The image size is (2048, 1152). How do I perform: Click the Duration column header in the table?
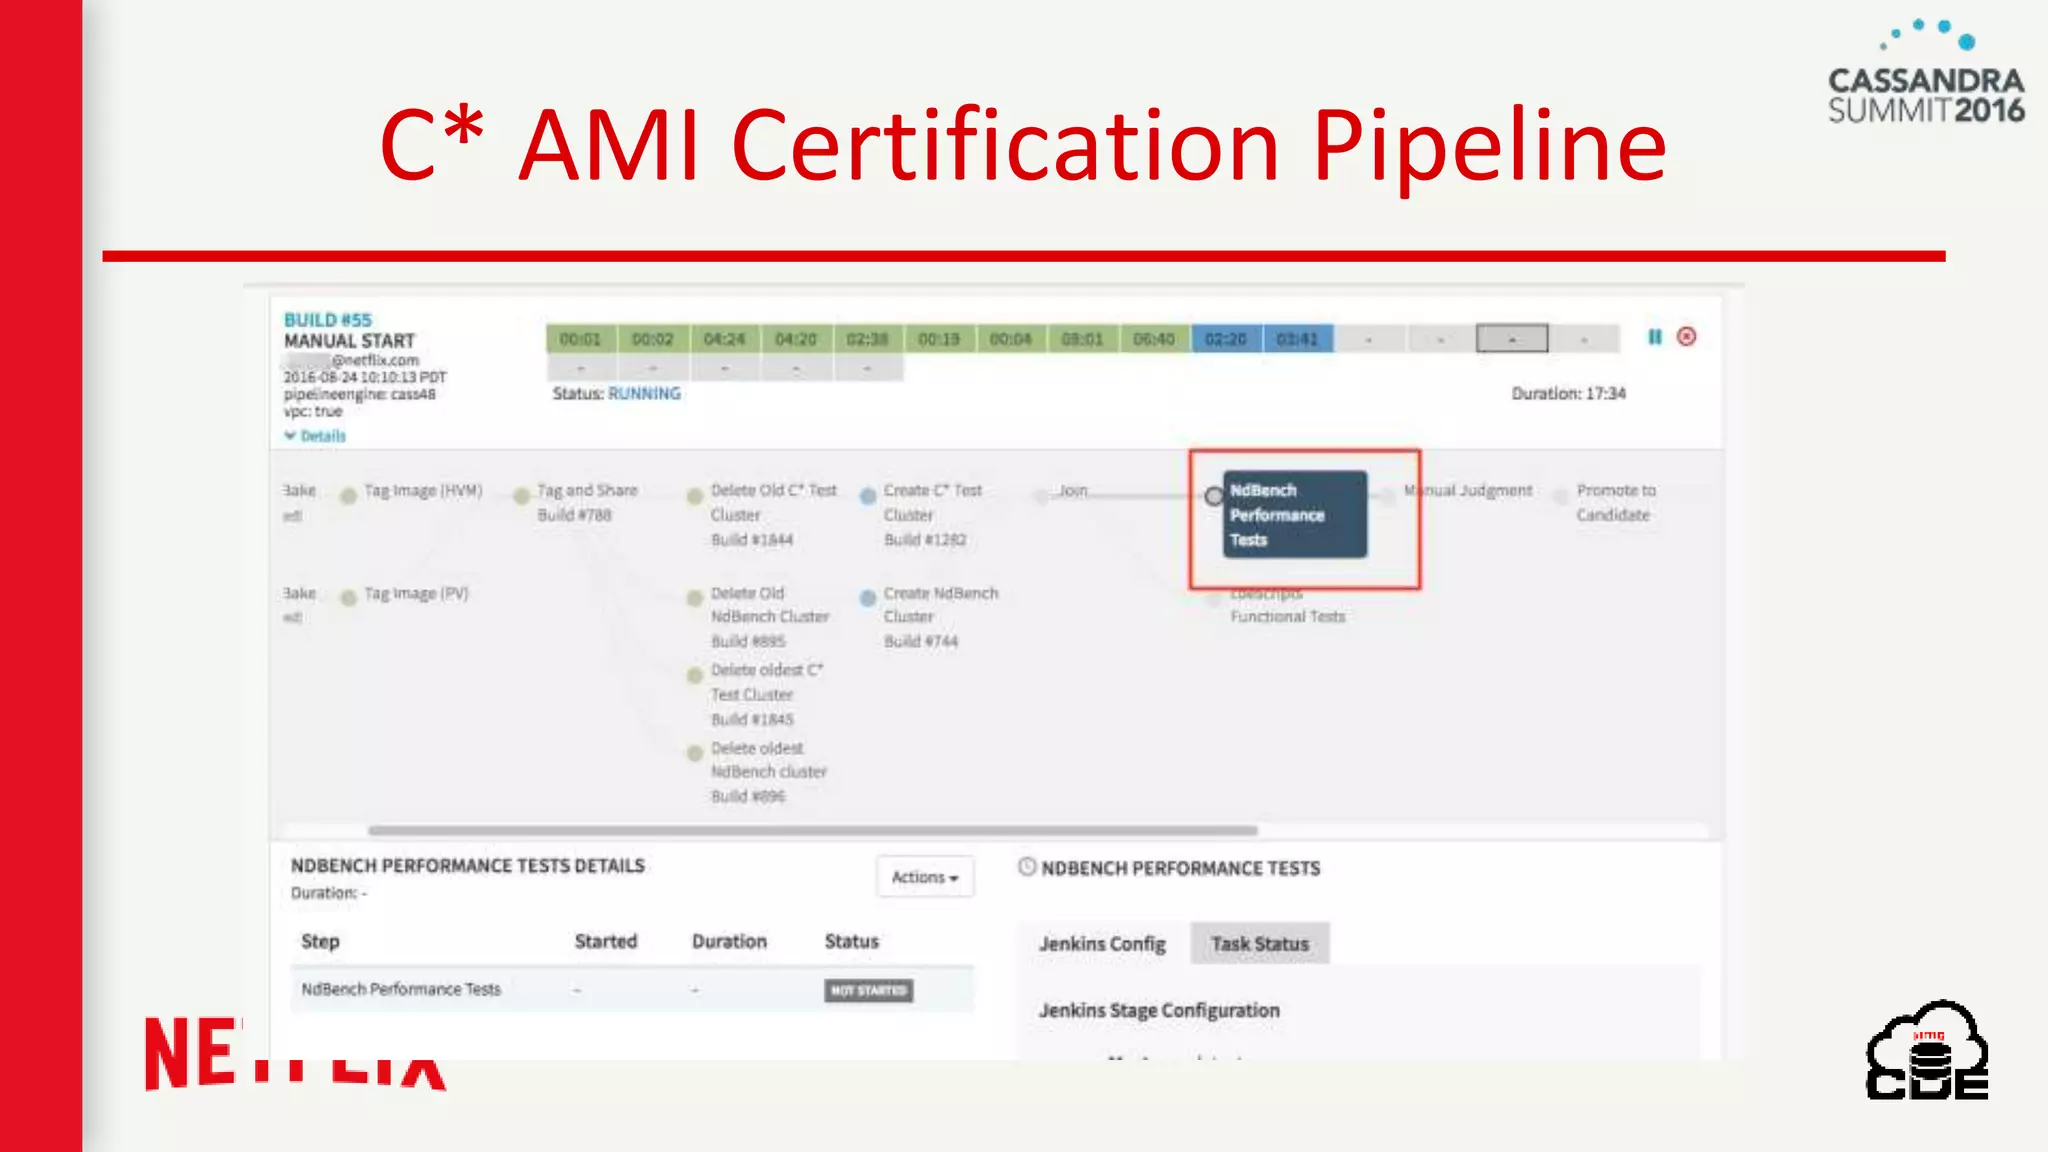729,941
